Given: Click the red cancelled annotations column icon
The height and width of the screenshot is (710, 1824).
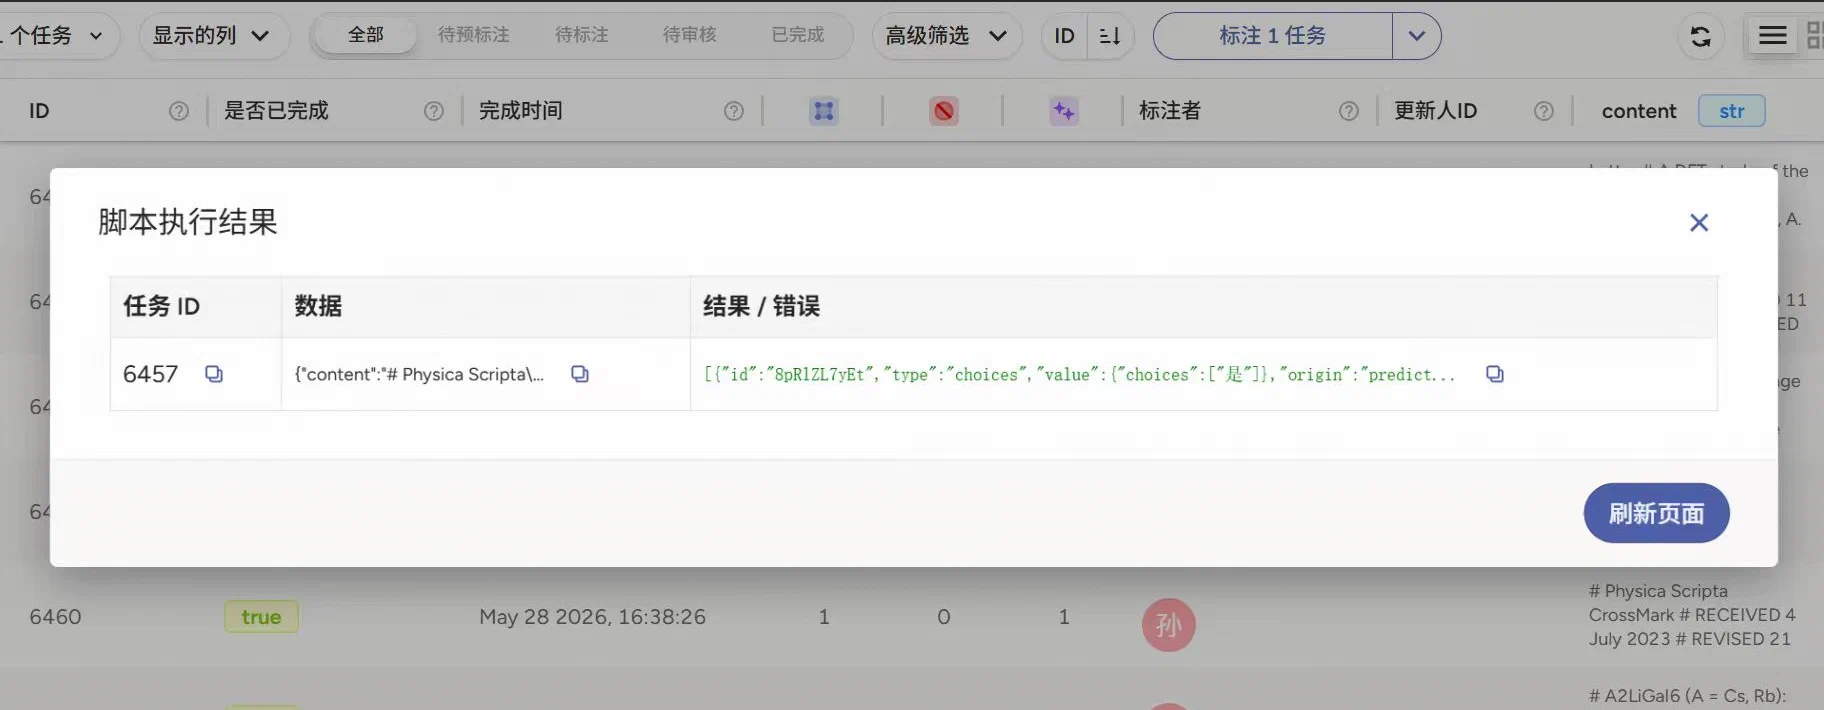Looking at the screenshot, I should 944,111.
